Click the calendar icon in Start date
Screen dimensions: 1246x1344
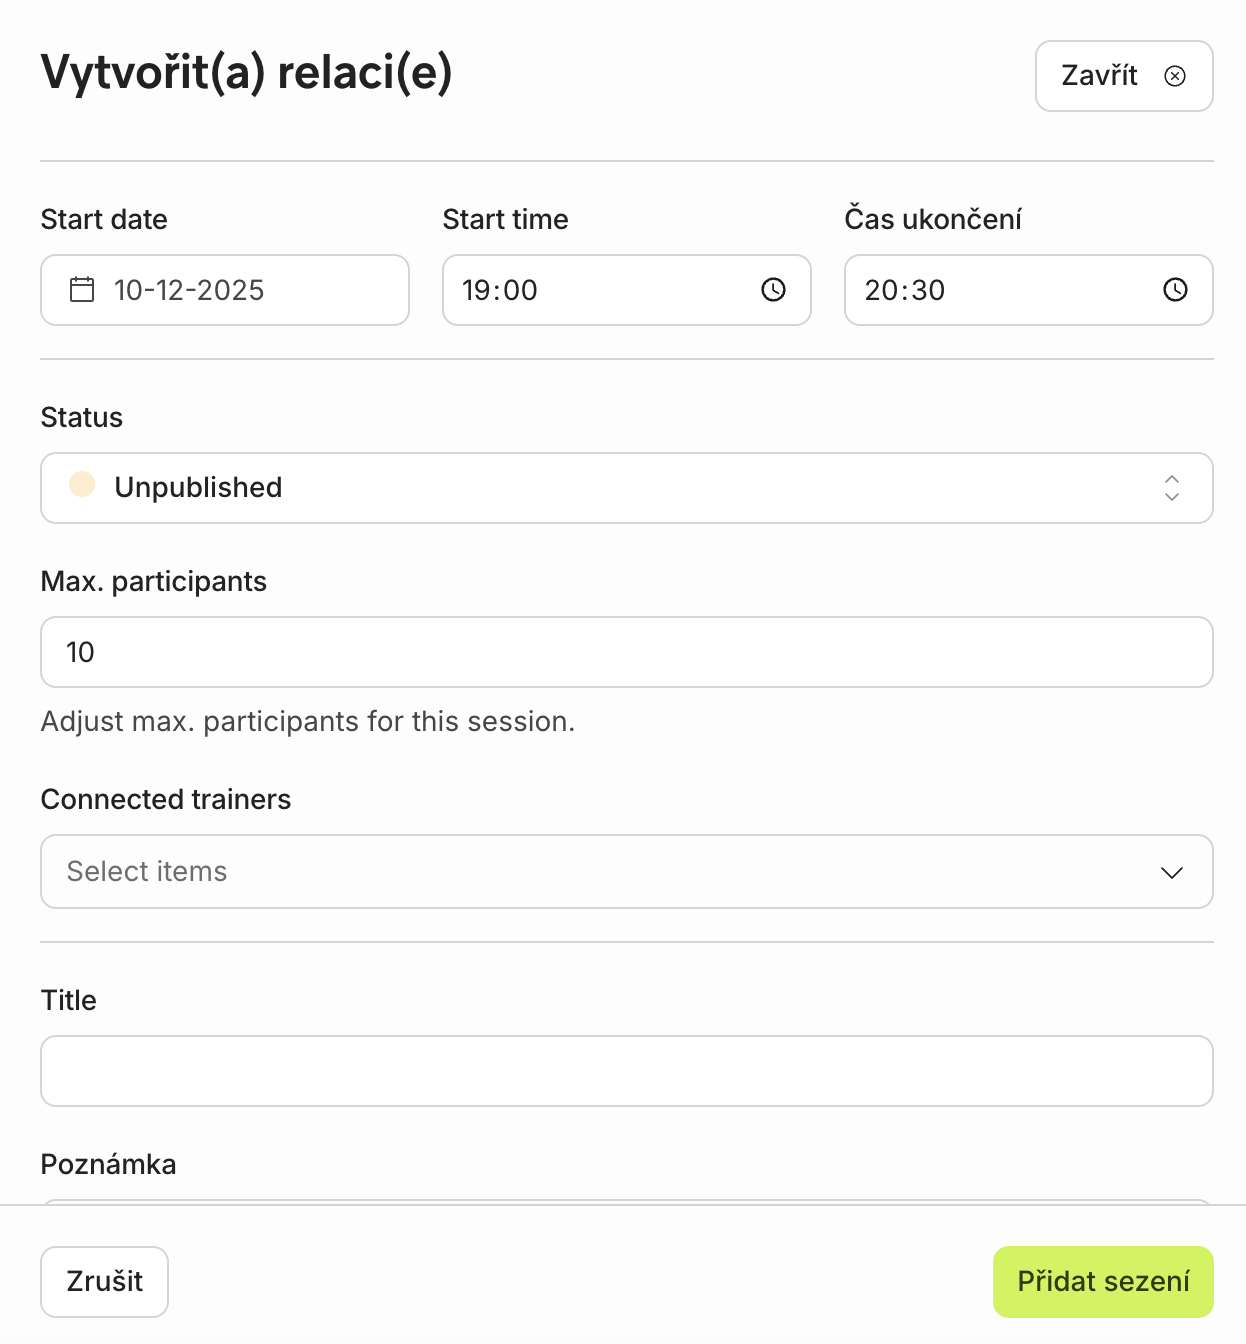tap(82, 290)
